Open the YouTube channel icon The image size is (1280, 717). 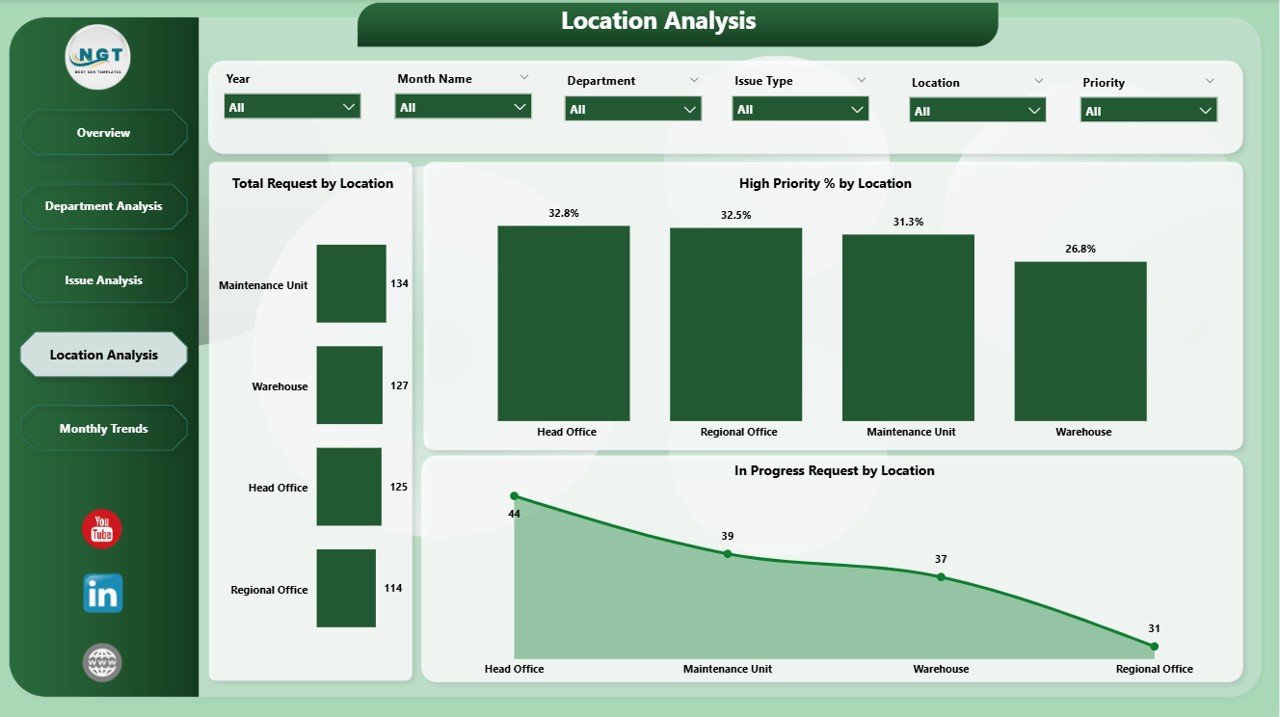pos(100,530)
